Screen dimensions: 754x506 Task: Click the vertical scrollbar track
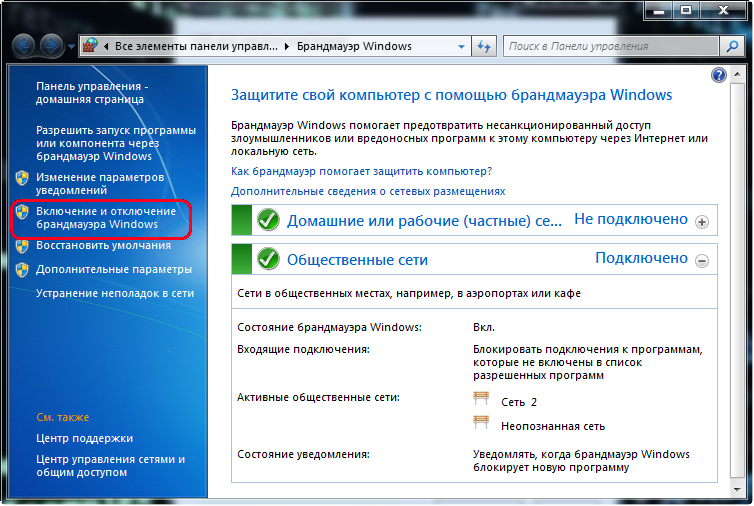[737, 282]
